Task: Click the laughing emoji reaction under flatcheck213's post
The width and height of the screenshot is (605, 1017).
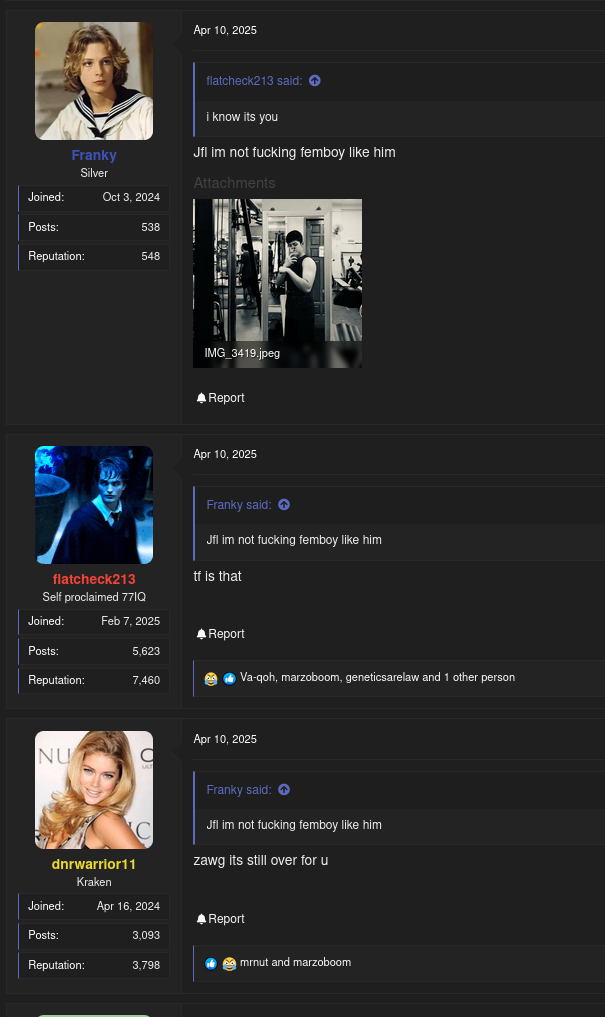Action: 211,678
